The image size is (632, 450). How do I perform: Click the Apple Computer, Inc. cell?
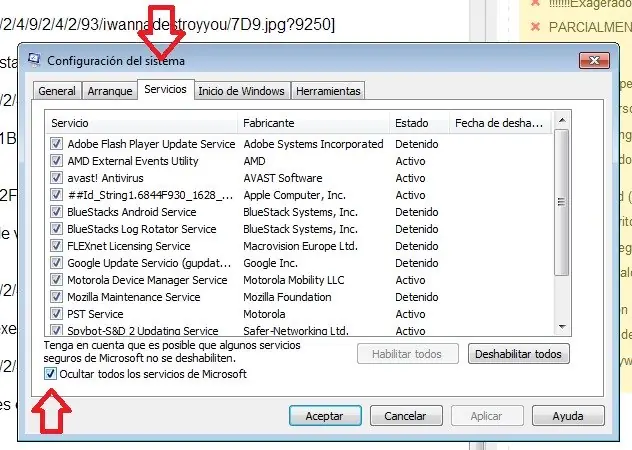294,195
